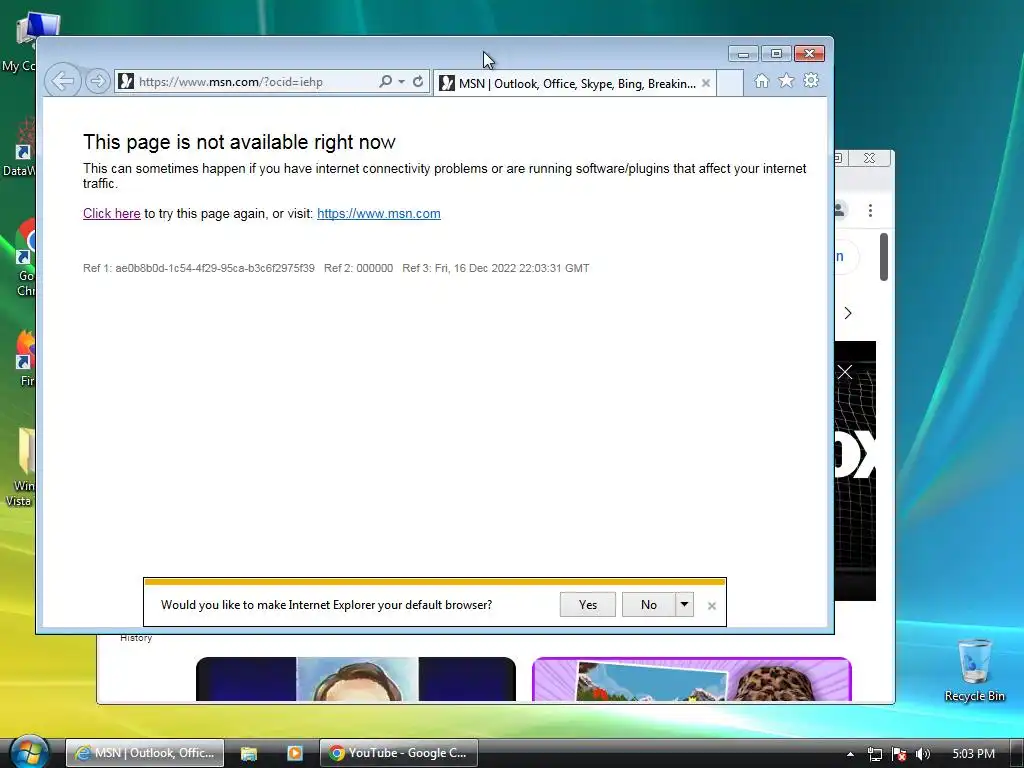The width and height of the screenshot is (1024, 768).
Task: Close the Chrome window behind IE
Action: pos(869,158)
